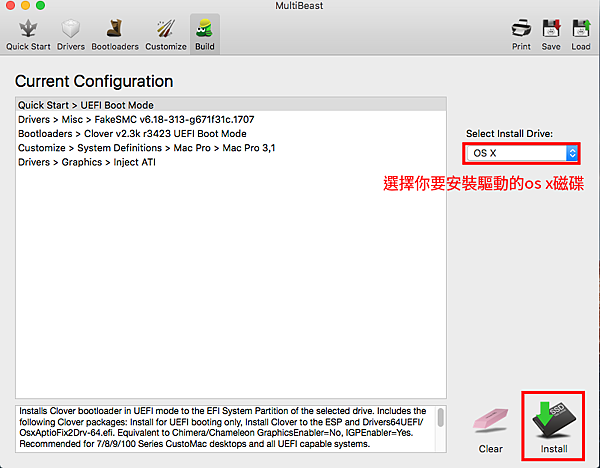
Task: Click the green zoom window button
Action: 40,5
